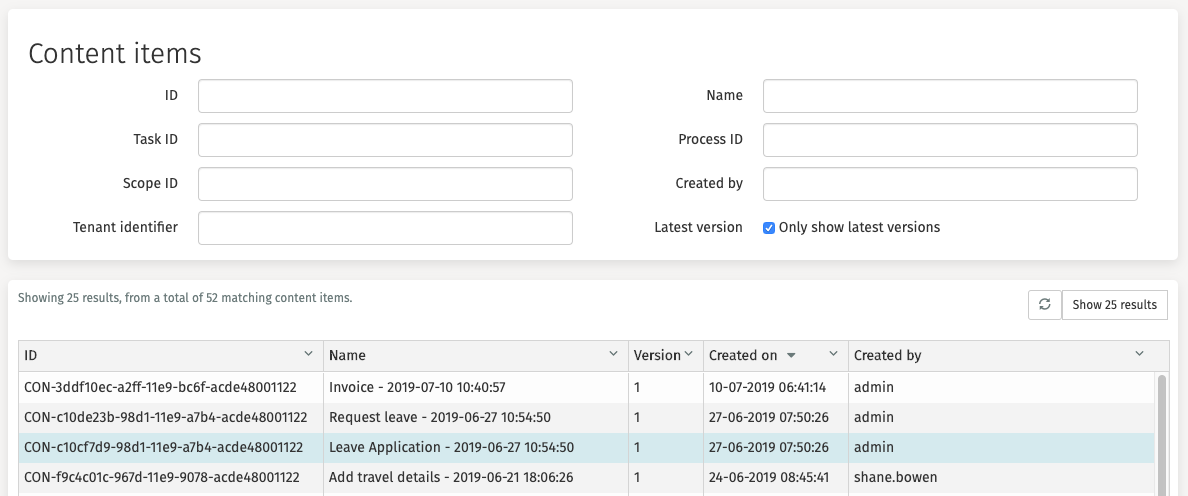Focus the ID filter input field
Screen dimensions: 1188x496
pyautogui.click(x=385, y=96)
